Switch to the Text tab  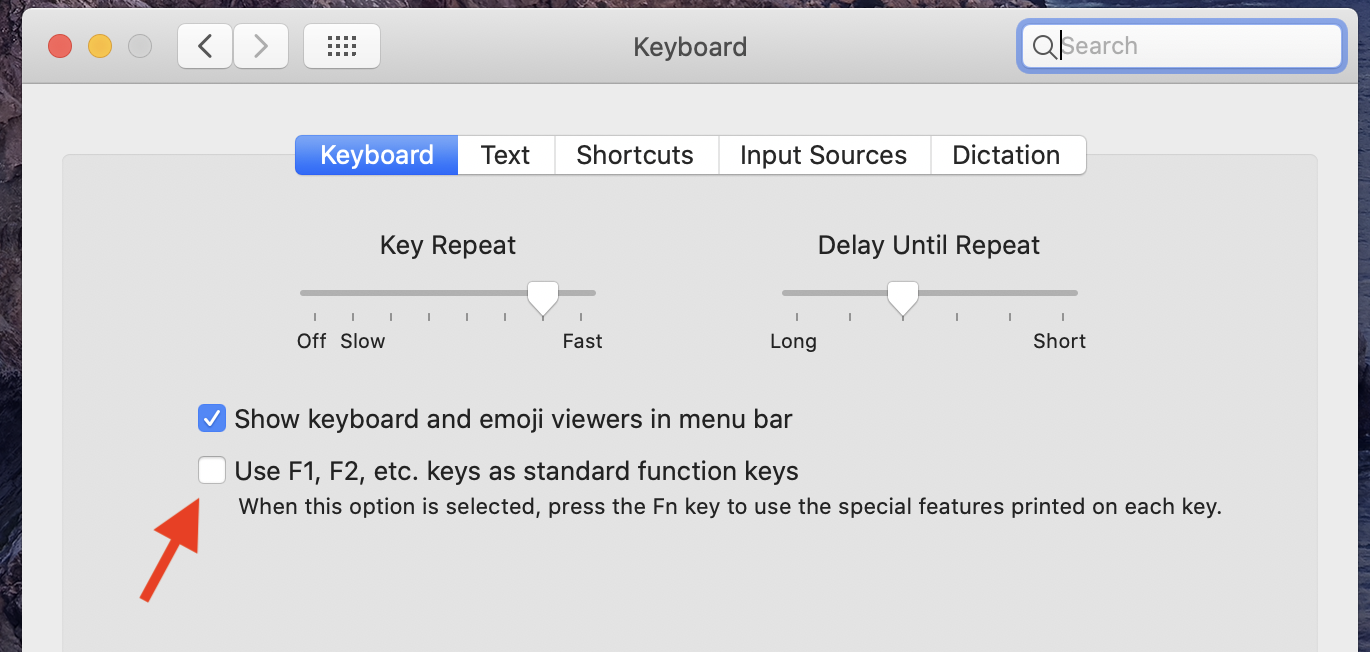(505, 155)
